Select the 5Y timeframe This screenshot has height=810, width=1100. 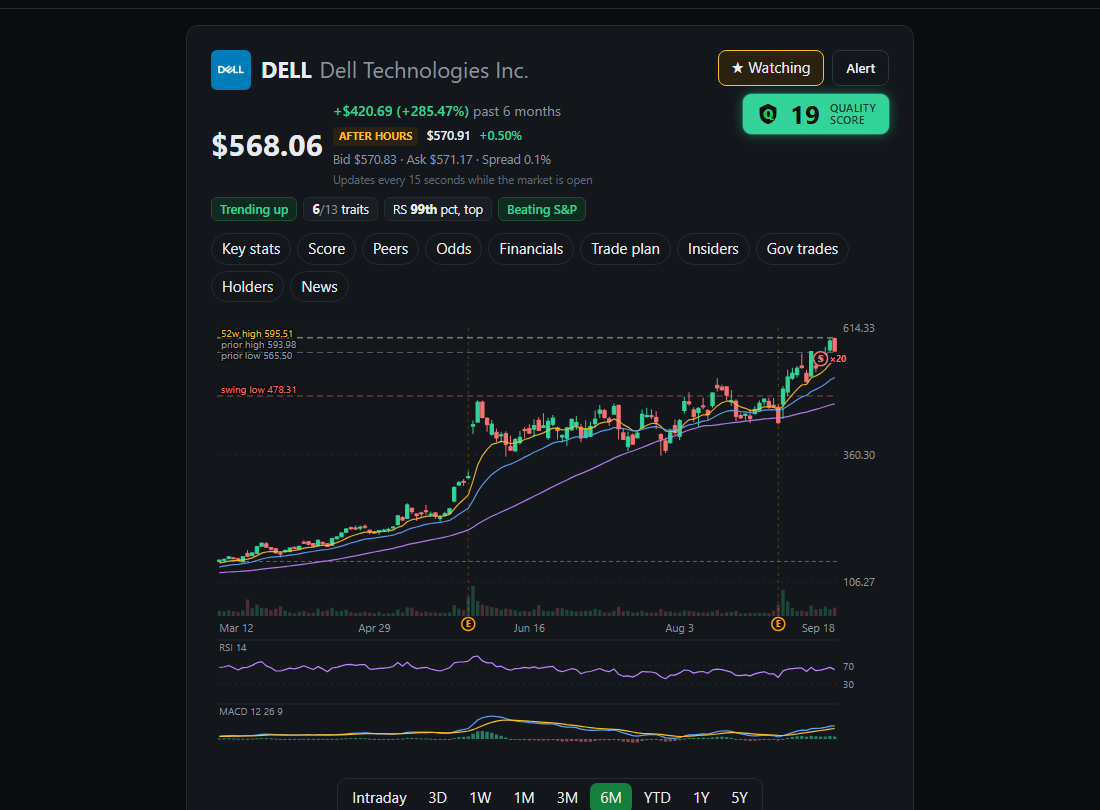739,797
